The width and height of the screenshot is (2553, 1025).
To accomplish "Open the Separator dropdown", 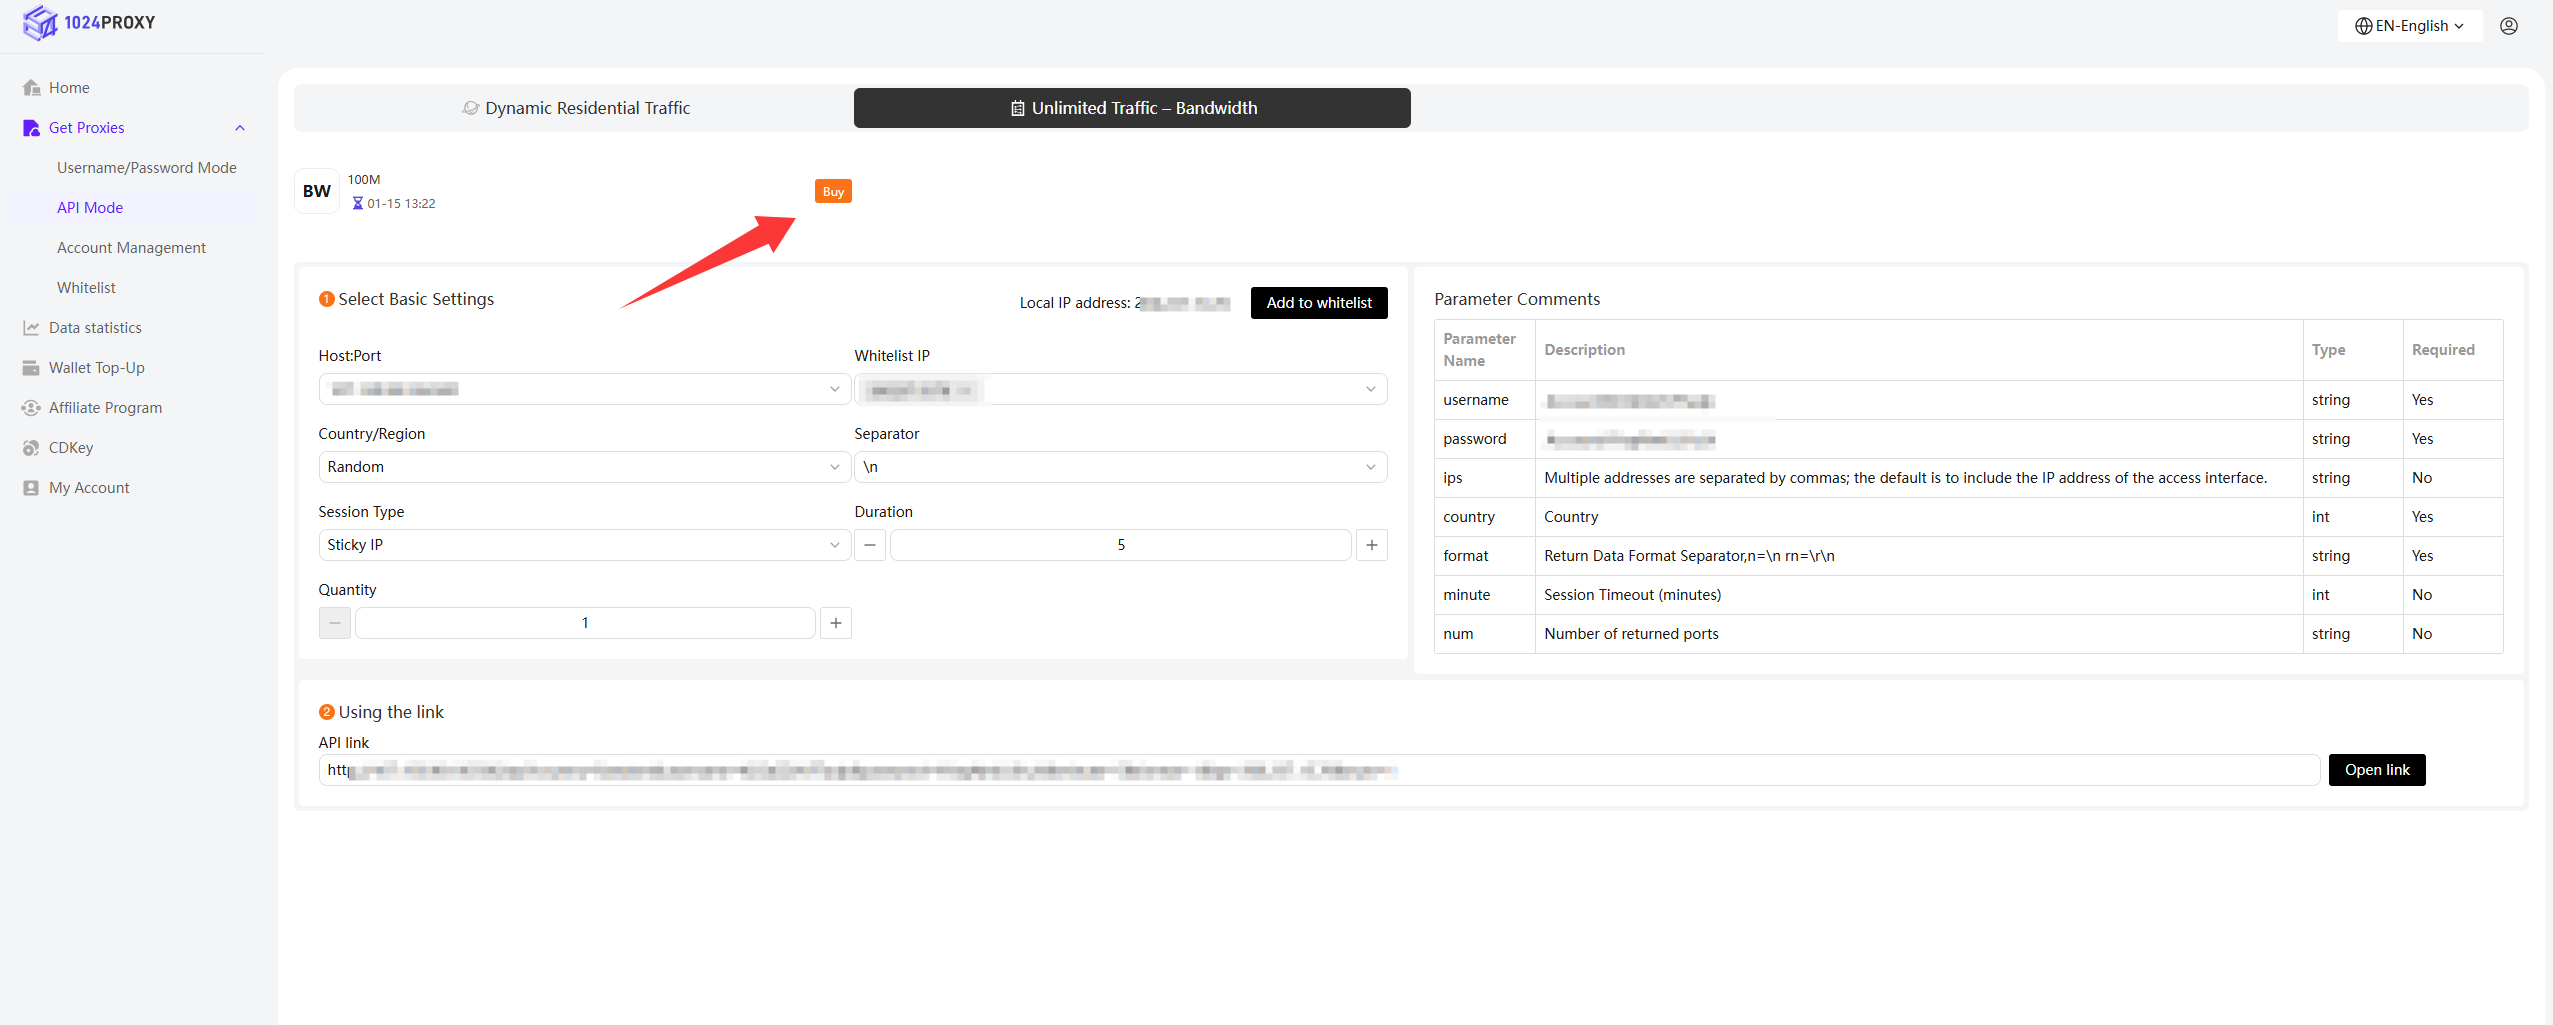I will click(1119, 467).
